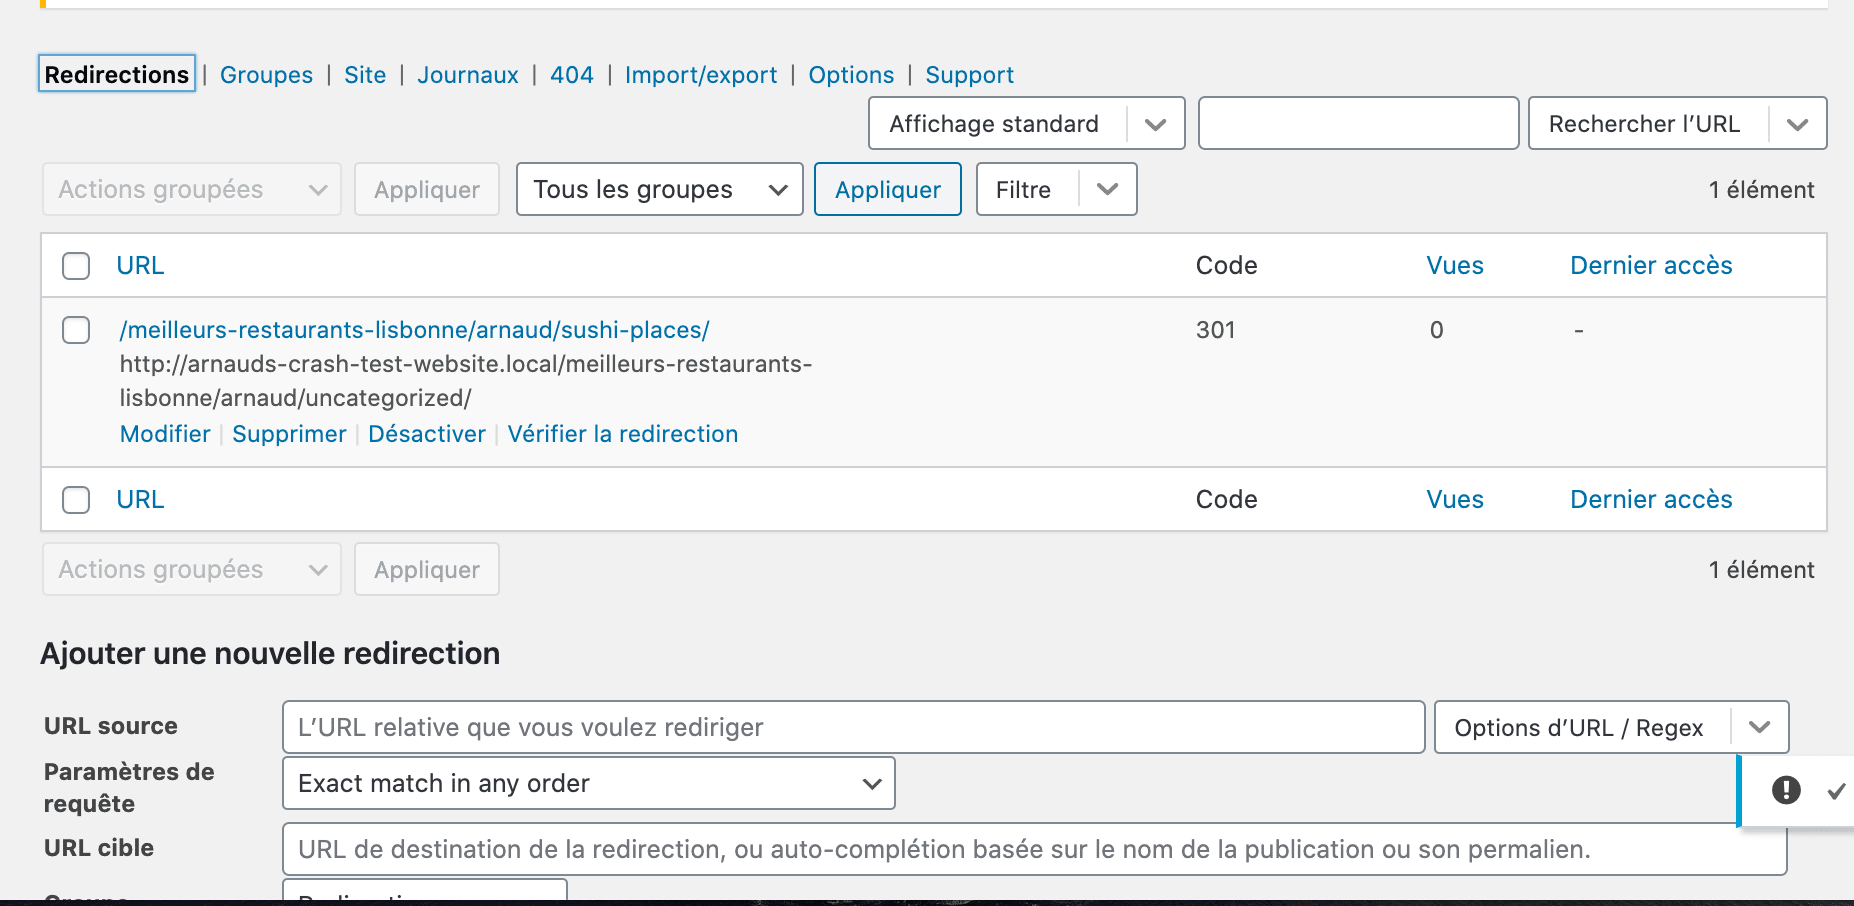
Task: Expand the "Rechercher l'URL" search options dropdown
Action: [x=1797, y=123]
